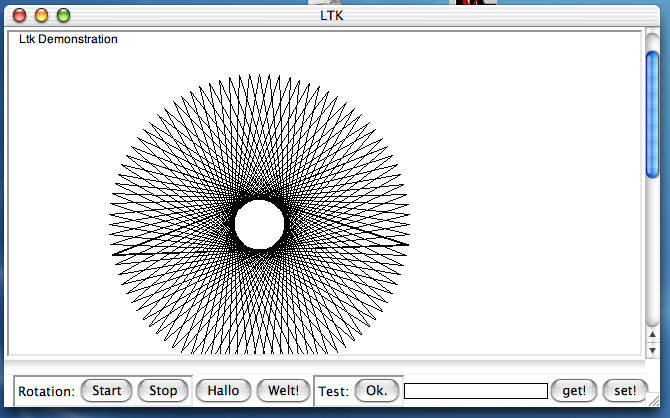Click the Start rotation button

[106, 391]
